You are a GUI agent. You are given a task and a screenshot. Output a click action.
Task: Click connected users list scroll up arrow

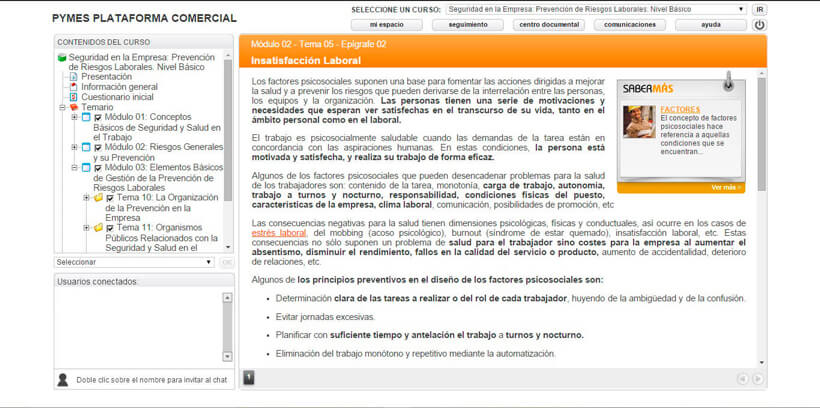tap(227, 298)
